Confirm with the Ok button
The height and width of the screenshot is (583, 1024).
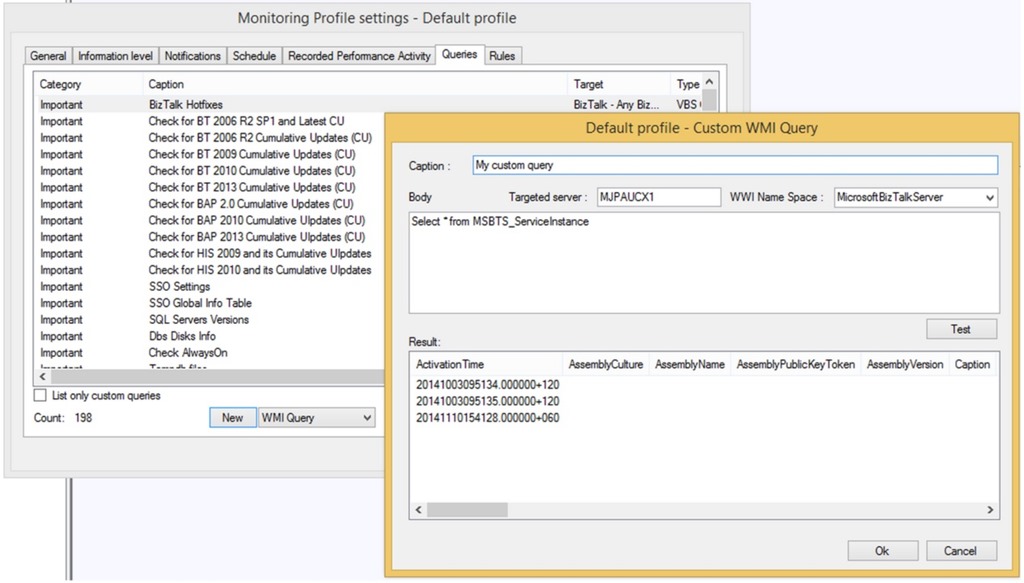[x=882, y=551]
